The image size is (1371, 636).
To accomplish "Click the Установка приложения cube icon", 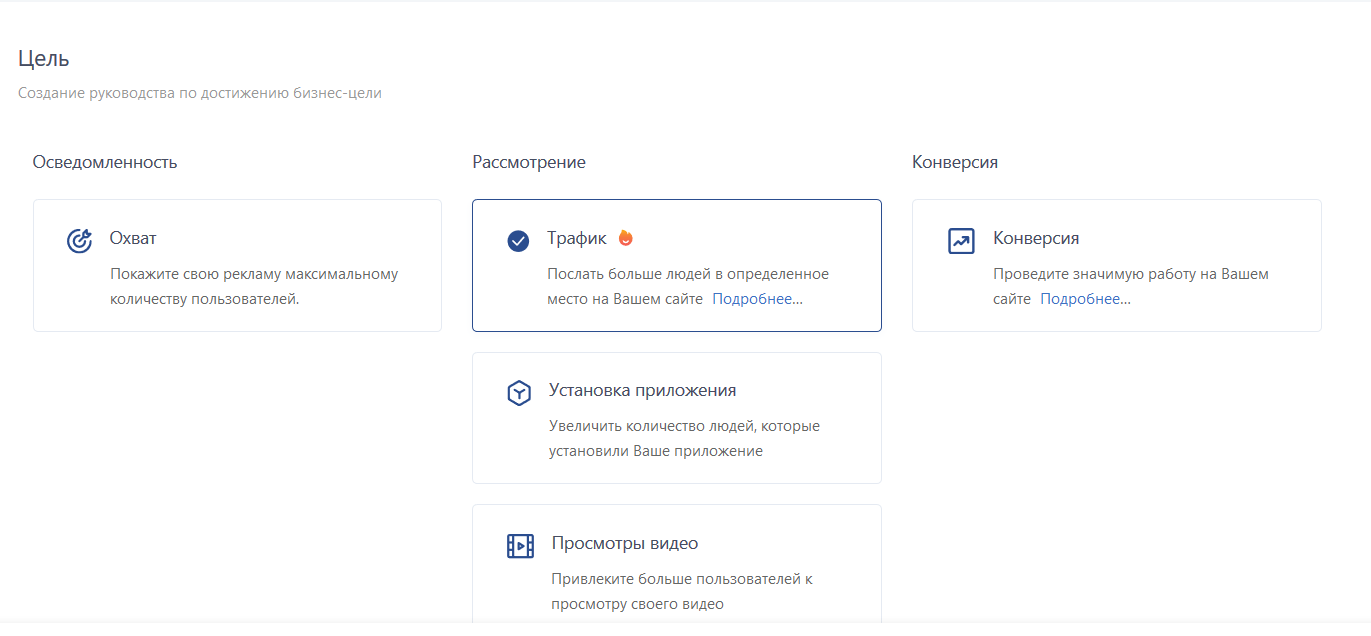I will (519, 393).
